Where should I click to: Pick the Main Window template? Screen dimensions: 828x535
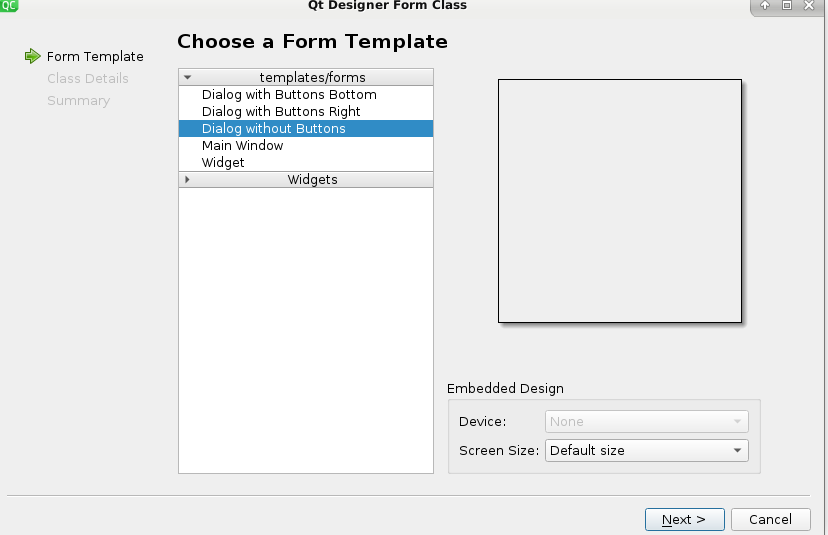point(306,145)
